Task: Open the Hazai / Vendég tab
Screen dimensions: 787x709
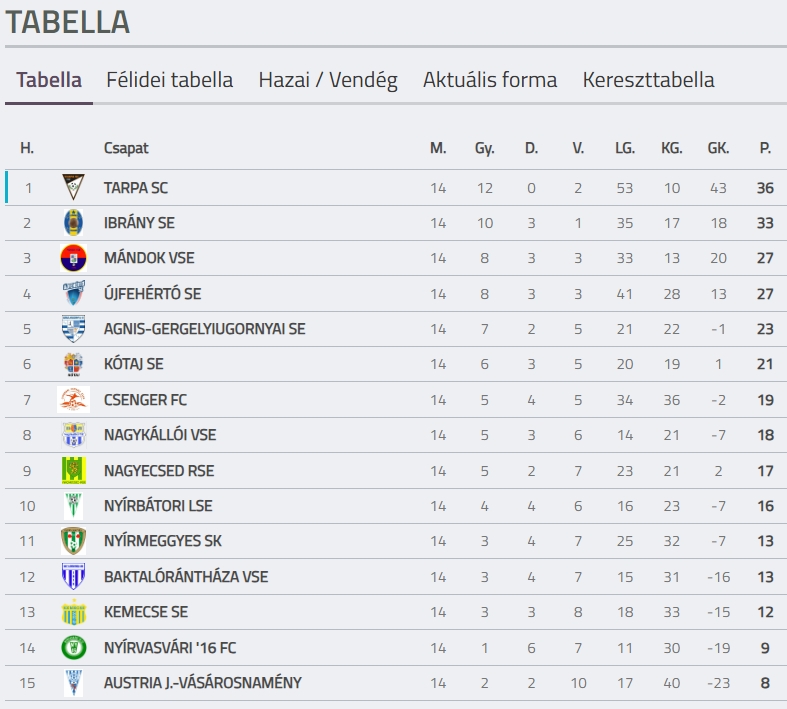Action: click(328, 80)
